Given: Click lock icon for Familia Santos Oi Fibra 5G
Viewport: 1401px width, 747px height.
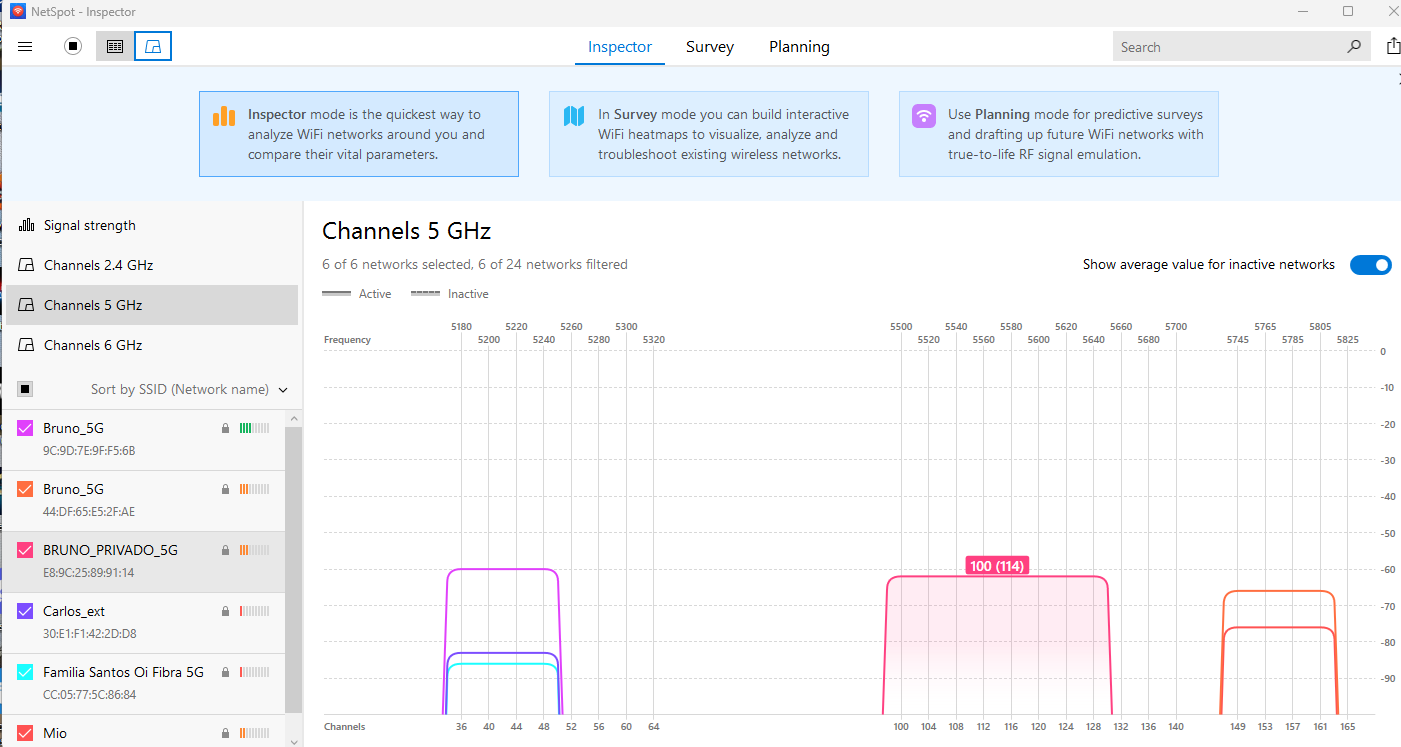Looking at the screenshot, I should [x=227, y=672].
